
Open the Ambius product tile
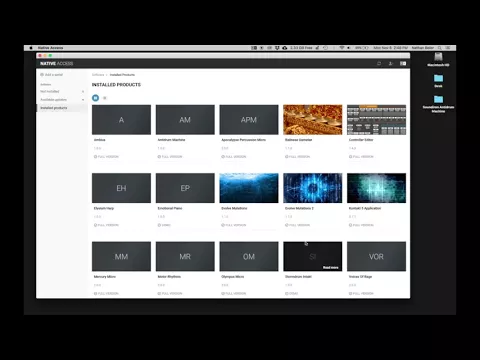pyautogui.click(x=121, y=120)
